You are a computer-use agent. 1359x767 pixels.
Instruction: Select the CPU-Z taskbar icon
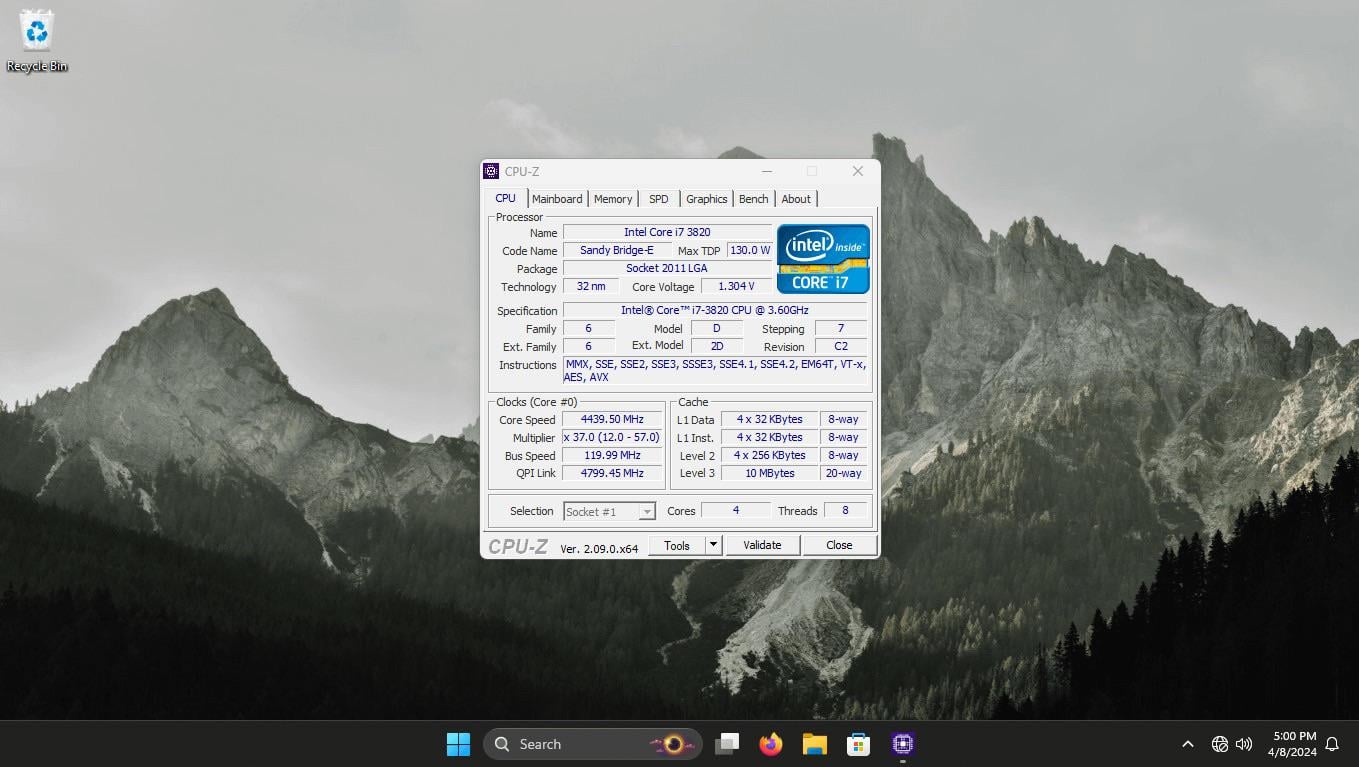click(902, 744)
